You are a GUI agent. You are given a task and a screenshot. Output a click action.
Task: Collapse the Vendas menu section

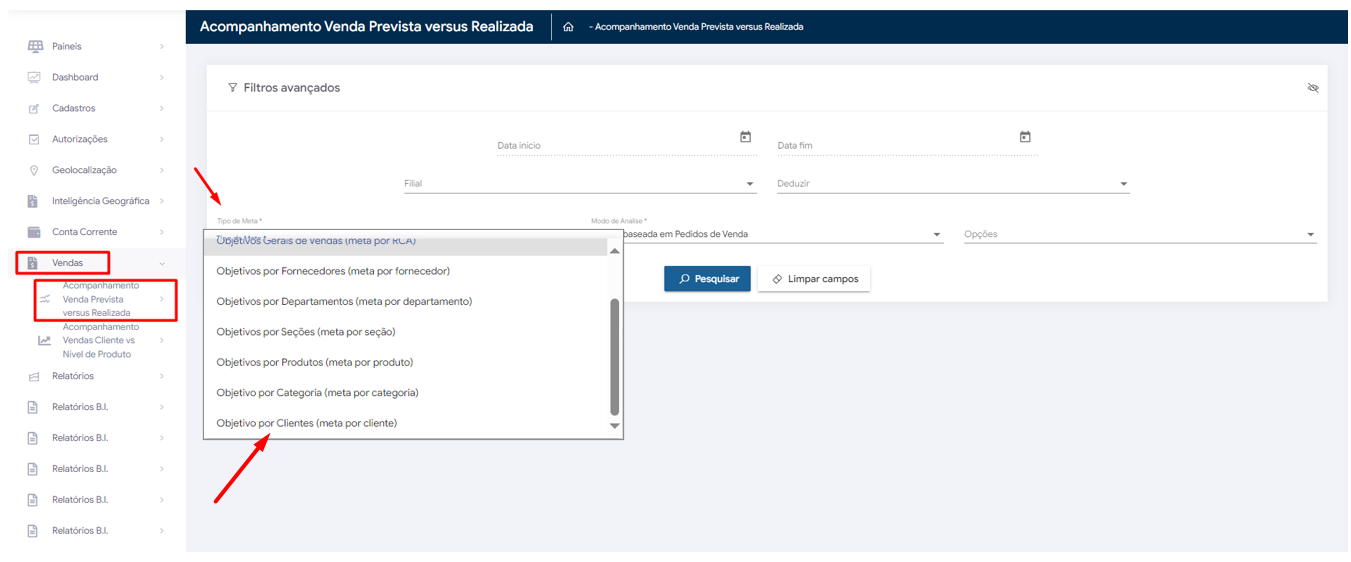pos(162,263)
